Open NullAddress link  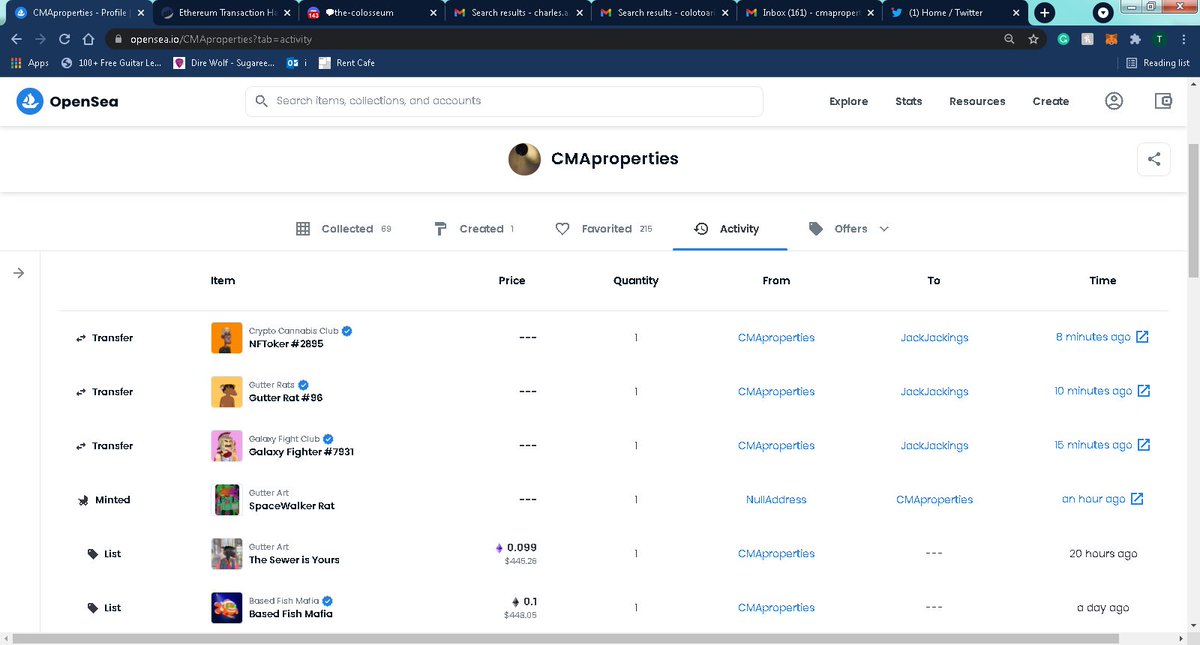[x=776, y=499]
